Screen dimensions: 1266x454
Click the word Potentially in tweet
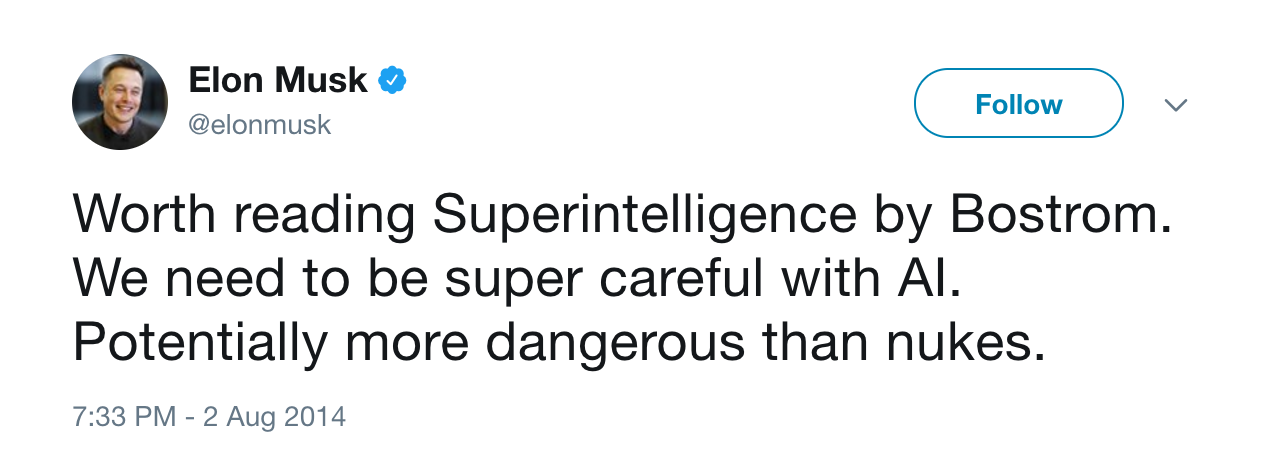(200, 345)
